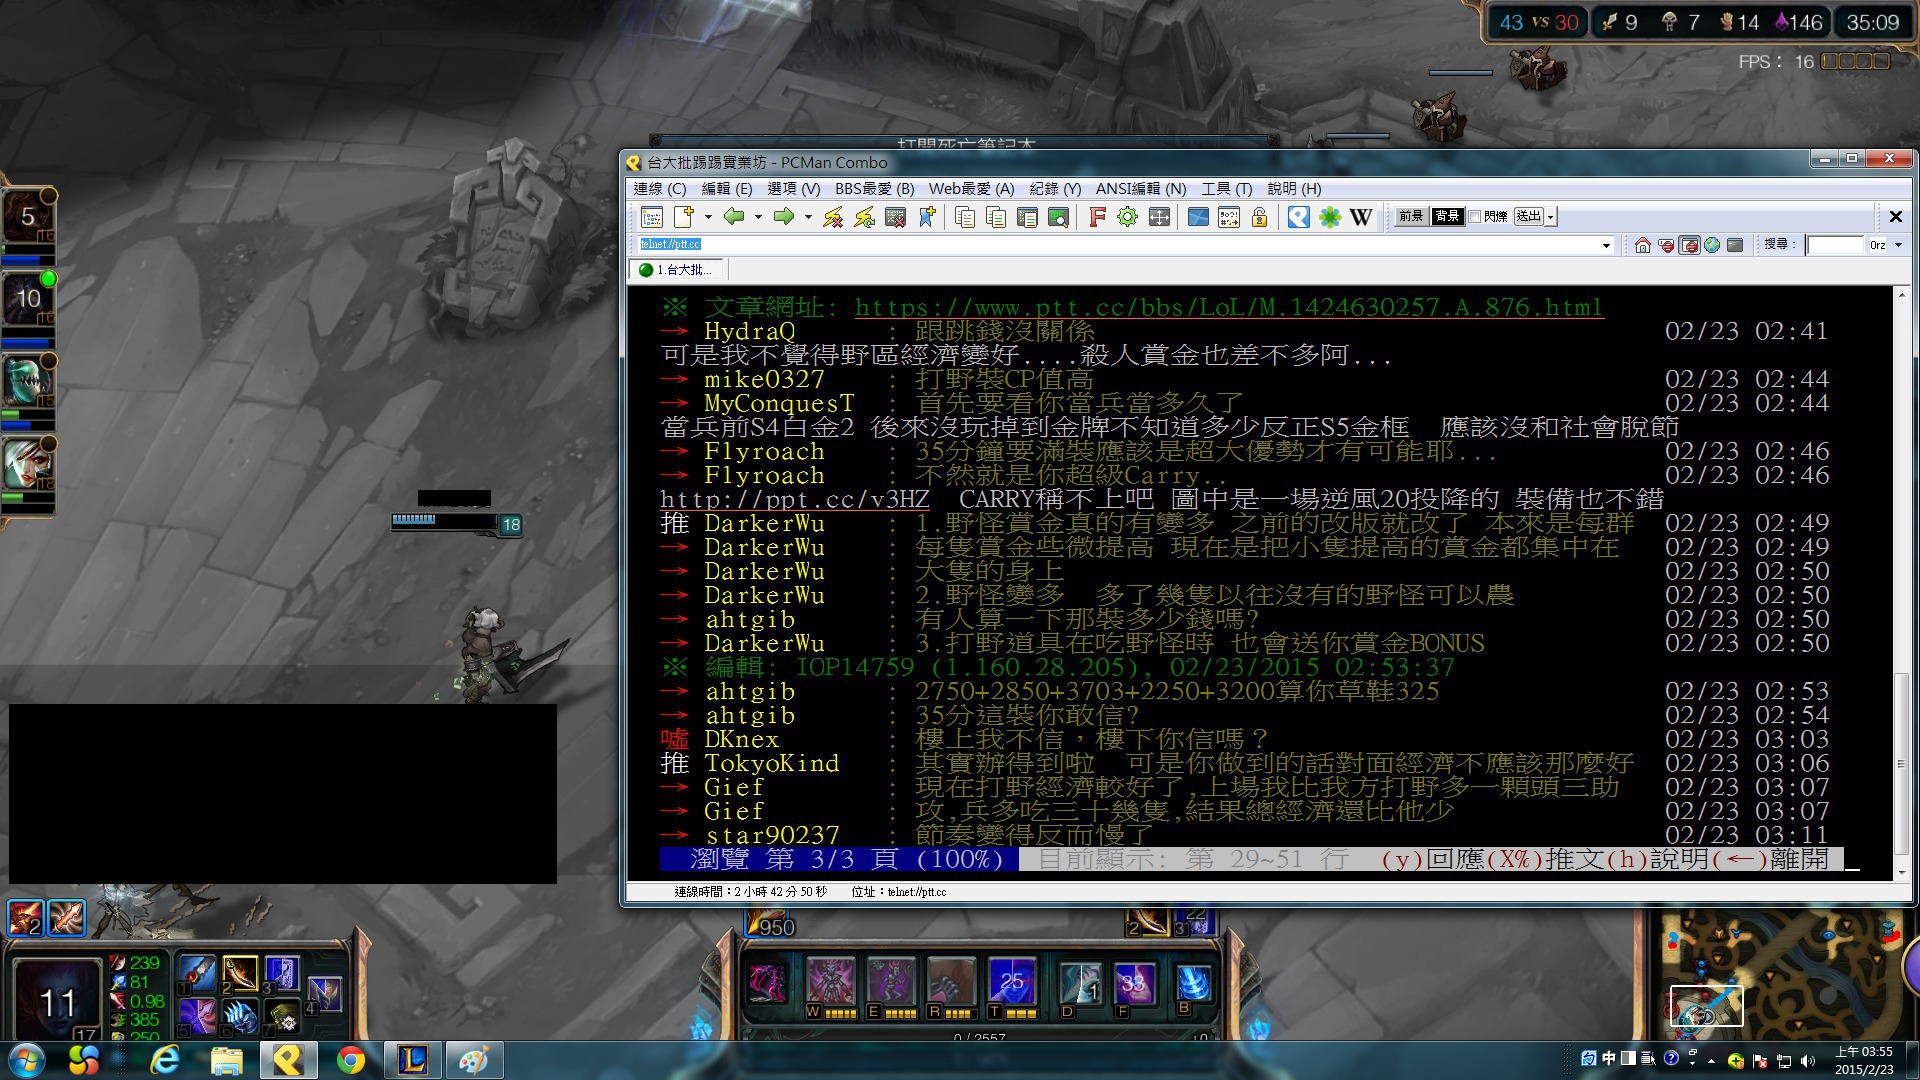Expand the telnet address bar dropdown

(x=1607, y=245)
